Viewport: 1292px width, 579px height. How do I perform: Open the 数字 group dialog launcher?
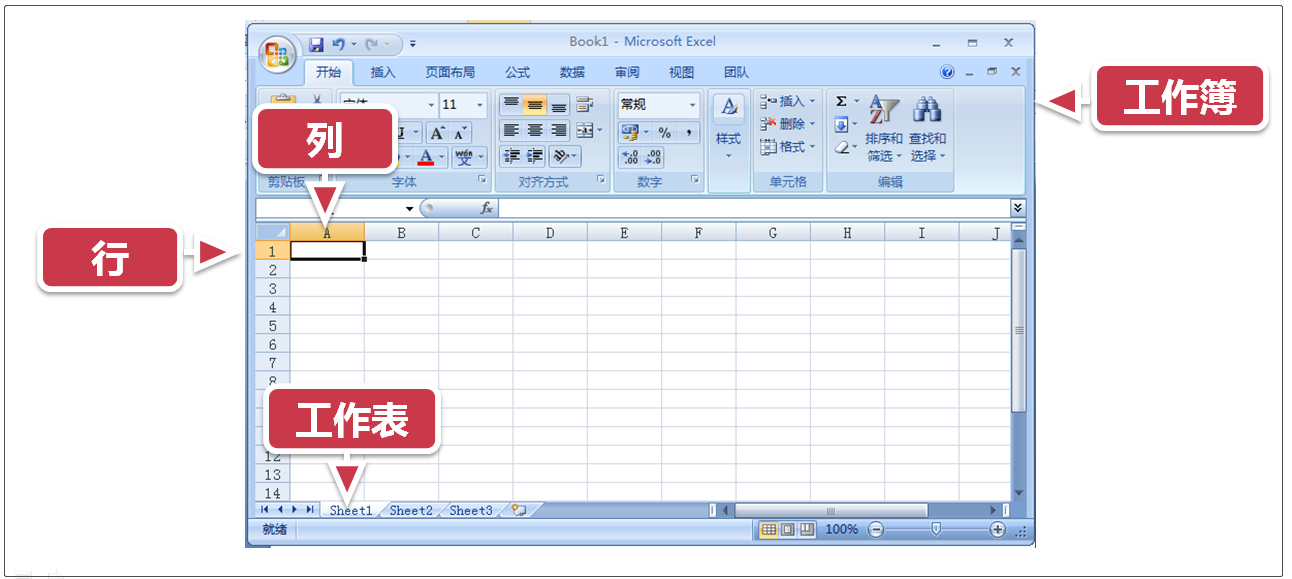click(694, 180)
